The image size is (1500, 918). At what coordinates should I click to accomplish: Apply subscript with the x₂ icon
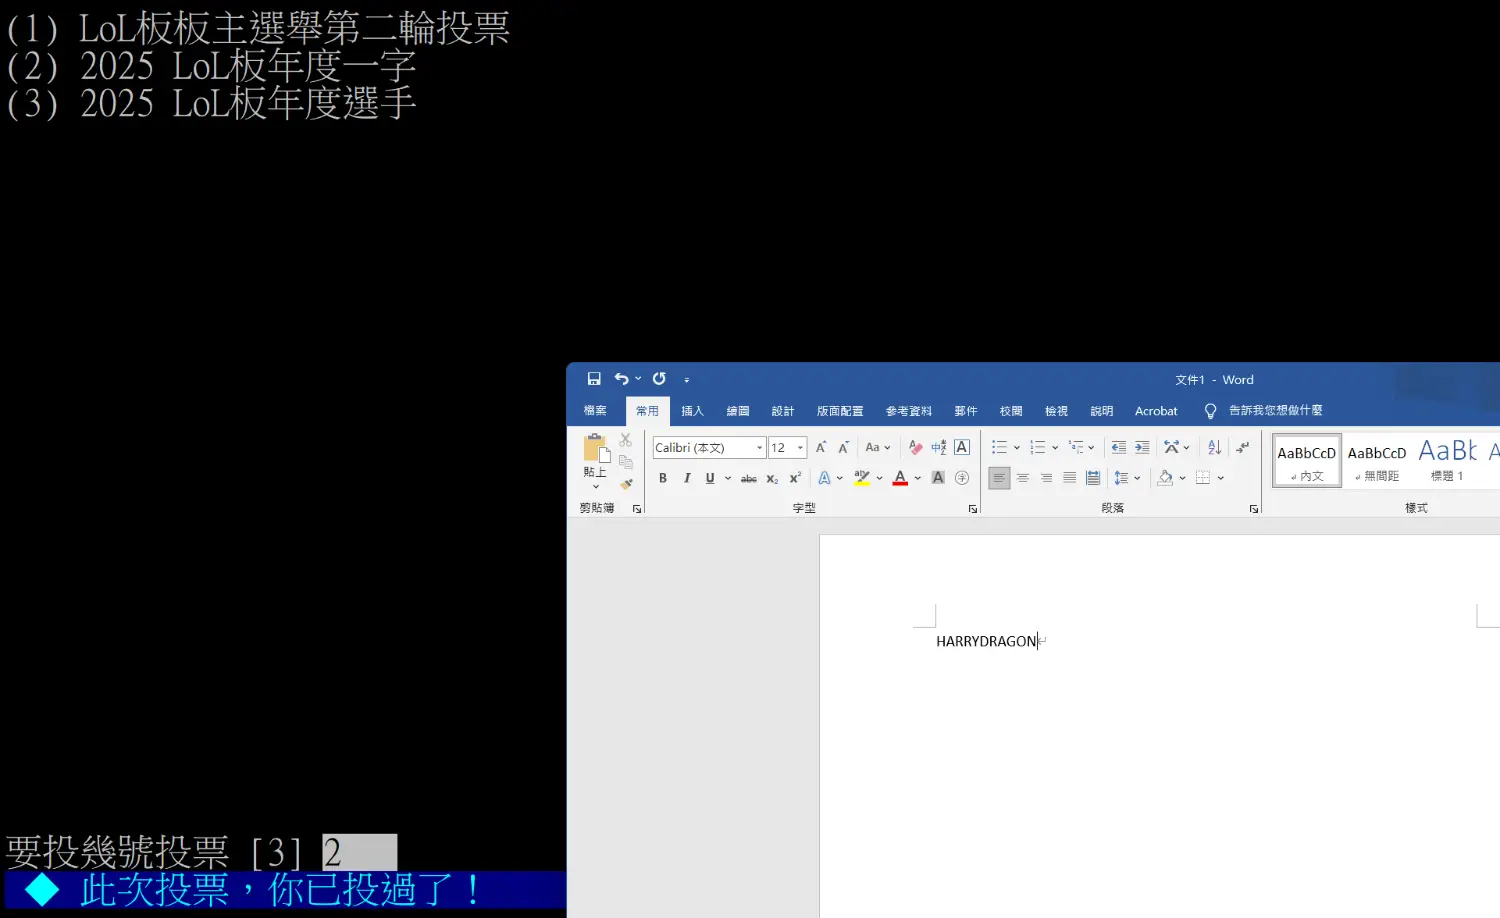click(772, 479)
